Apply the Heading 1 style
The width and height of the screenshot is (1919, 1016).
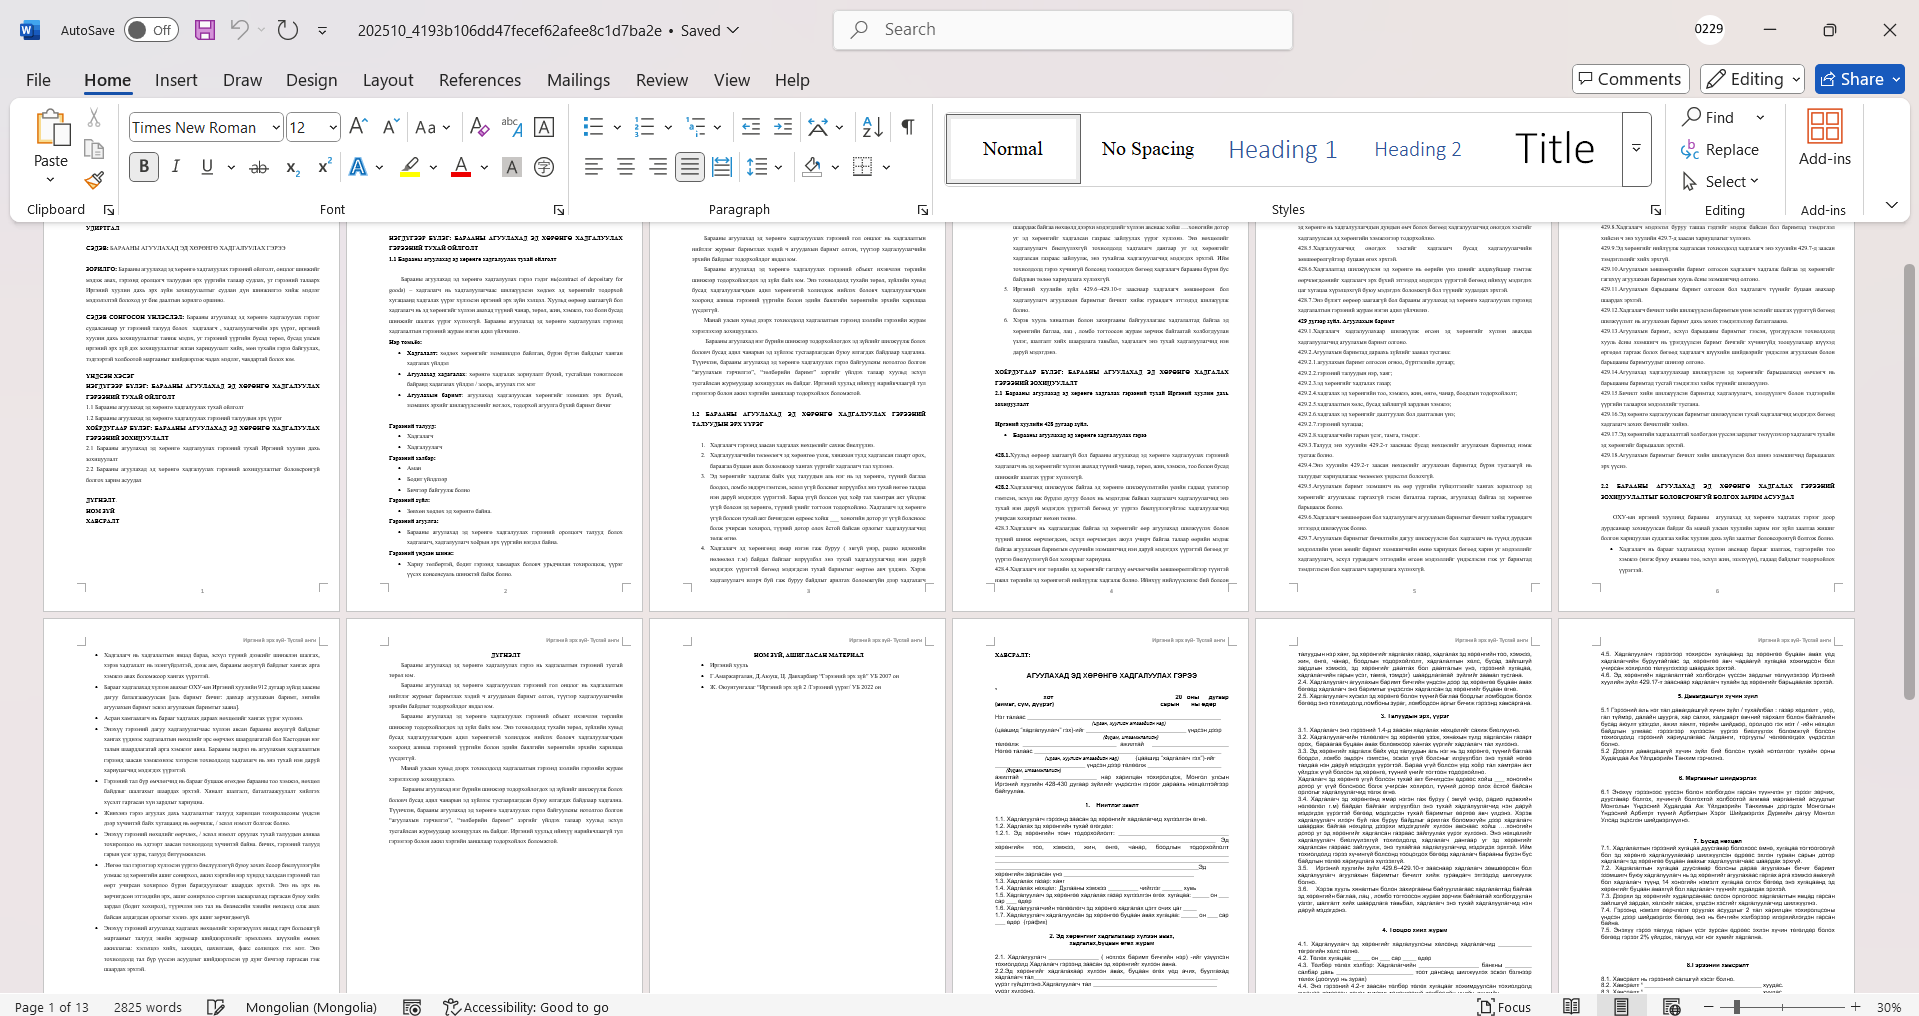1282,149
